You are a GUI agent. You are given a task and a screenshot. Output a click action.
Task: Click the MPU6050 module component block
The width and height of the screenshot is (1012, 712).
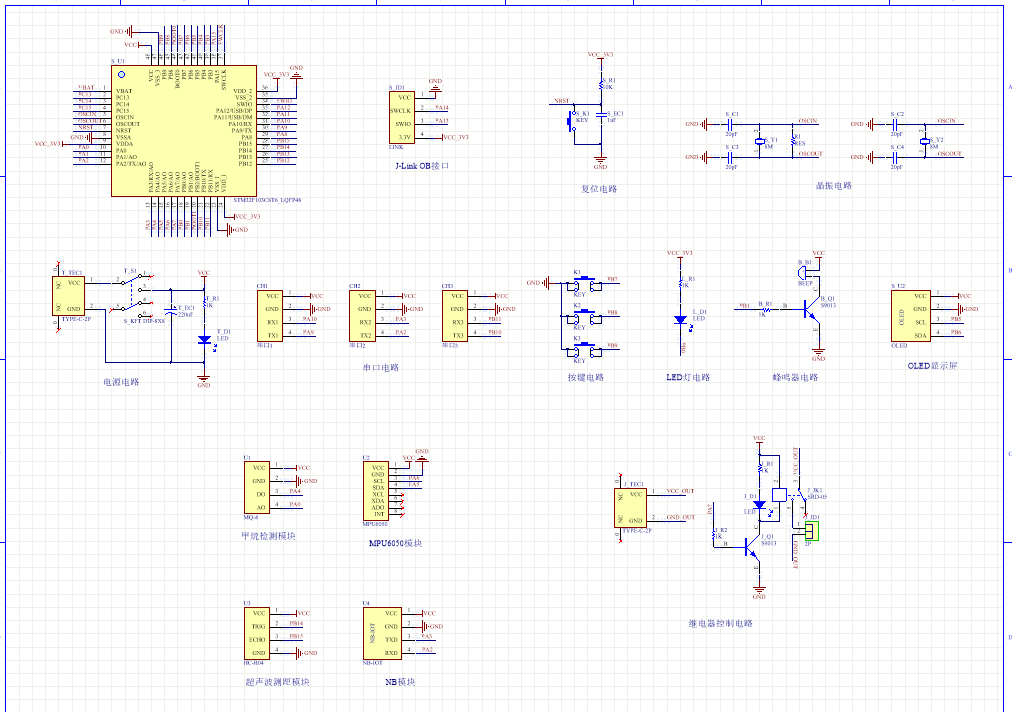tap(376, 490)
